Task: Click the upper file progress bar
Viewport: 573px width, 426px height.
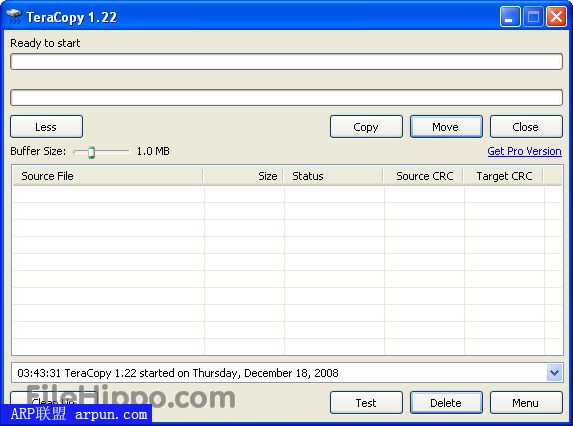Action: pyautogui.click(x=286, y=61)
